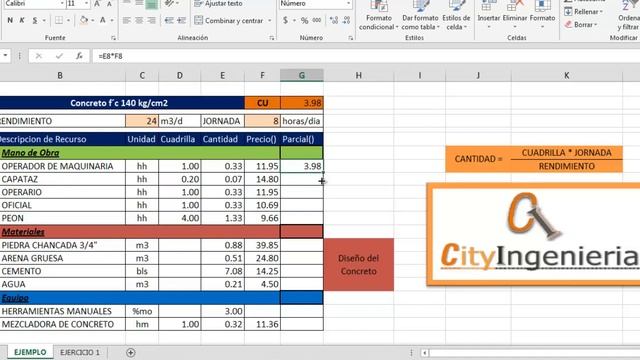Viewport: 640px width, 360px height.
Task: Toggle underline formatting (S)
Action: (x=35, y=20)
